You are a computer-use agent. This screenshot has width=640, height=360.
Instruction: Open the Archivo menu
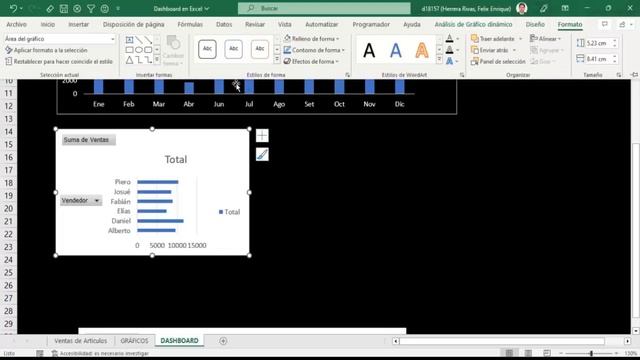click(x=17, y=24)
